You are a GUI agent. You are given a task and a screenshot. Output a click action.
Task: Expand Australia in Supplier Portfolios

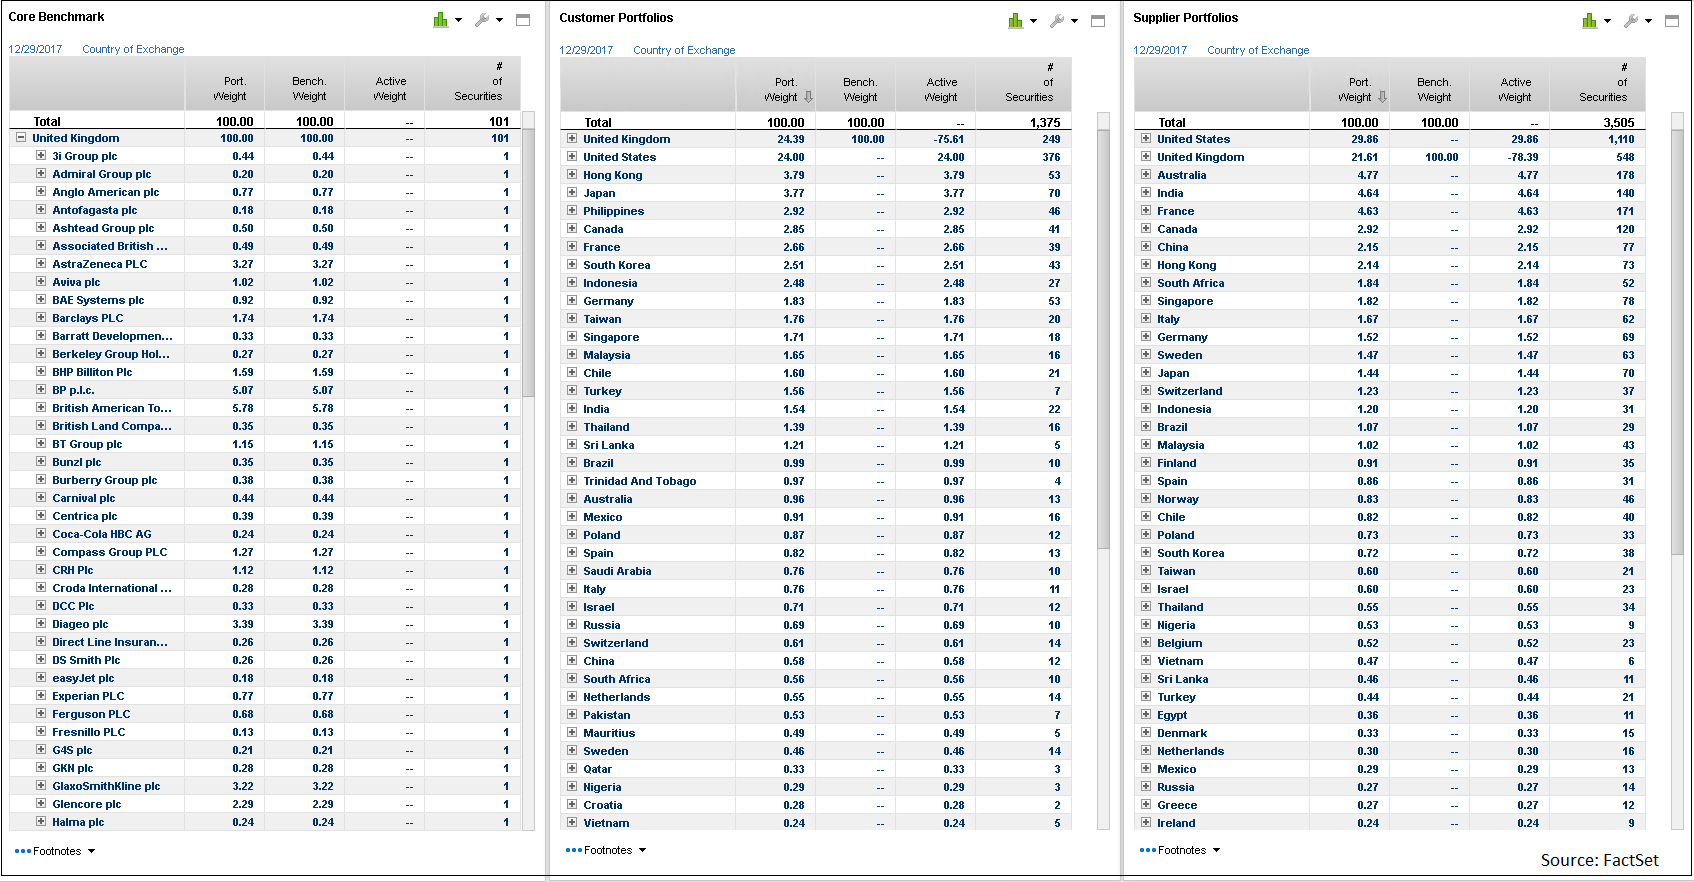tap(1146, 175)
